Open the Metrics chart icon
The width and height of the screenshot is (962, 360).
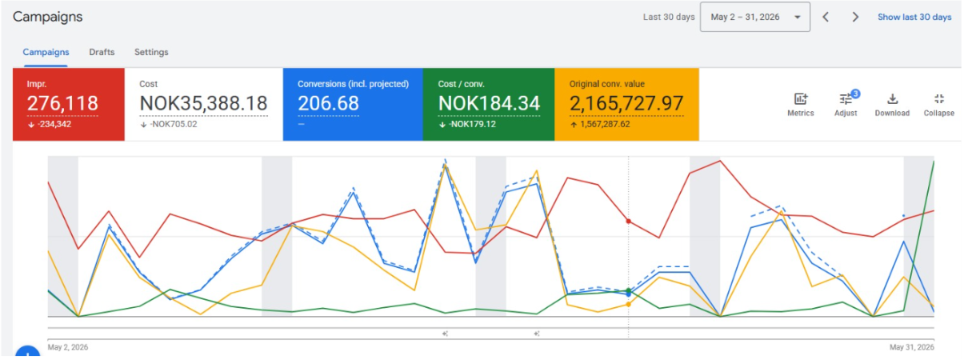coord(800,99)
